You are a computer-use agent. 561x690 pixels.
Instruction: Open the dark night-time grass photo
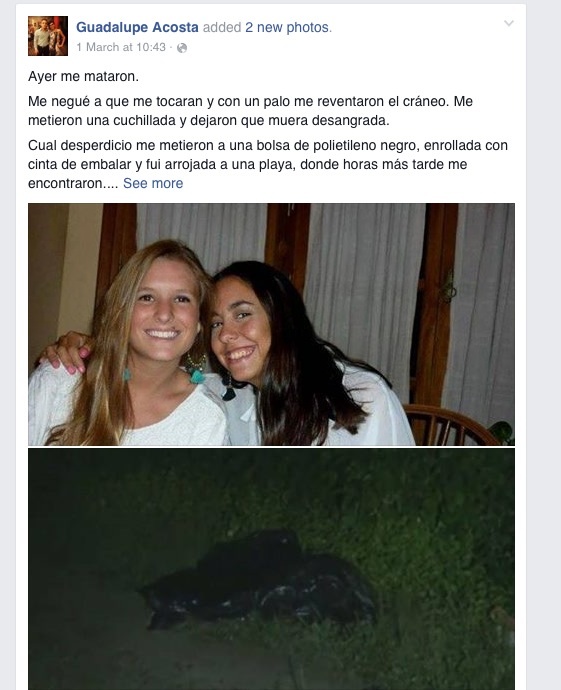pyautogui.click(x=271, y=569)
